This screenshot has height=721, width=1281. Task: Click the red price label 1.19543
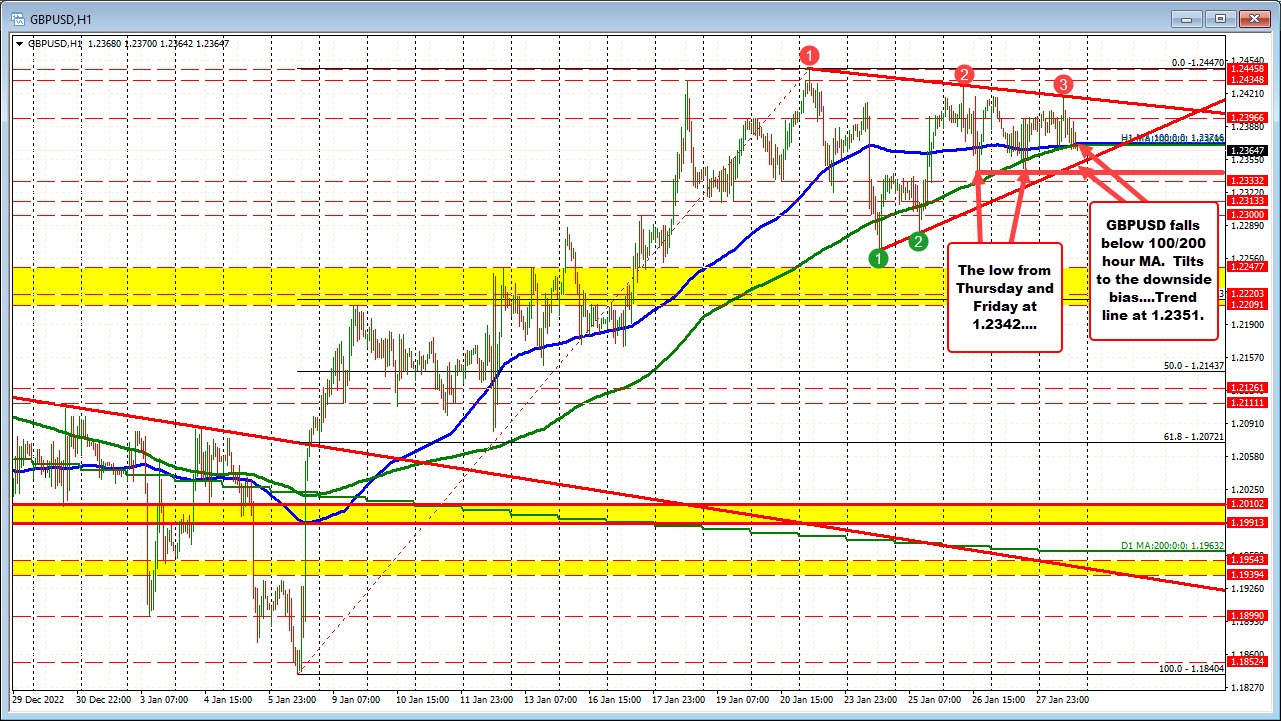click(x=1250, y=558)
